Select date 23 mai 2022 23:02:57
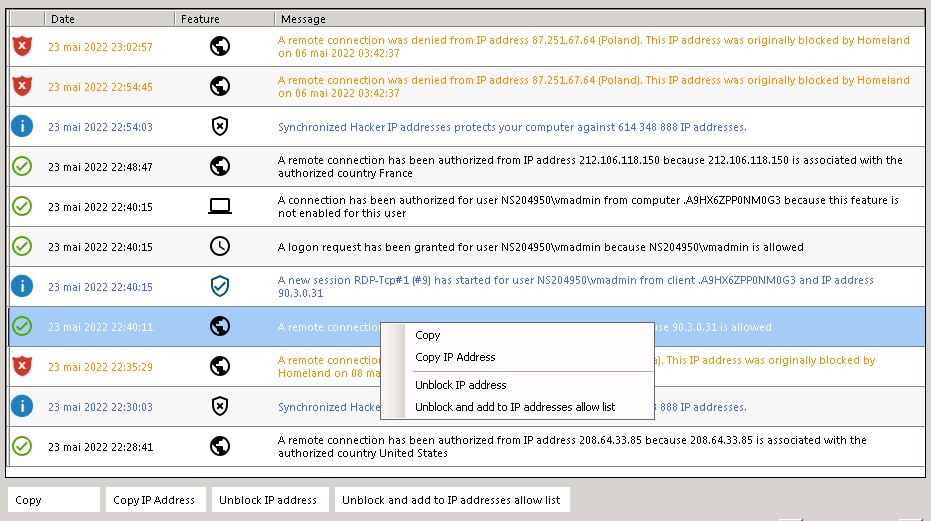The height and width of the screenshot is (521, 931). pyautogui.click(x=100, y=47)
